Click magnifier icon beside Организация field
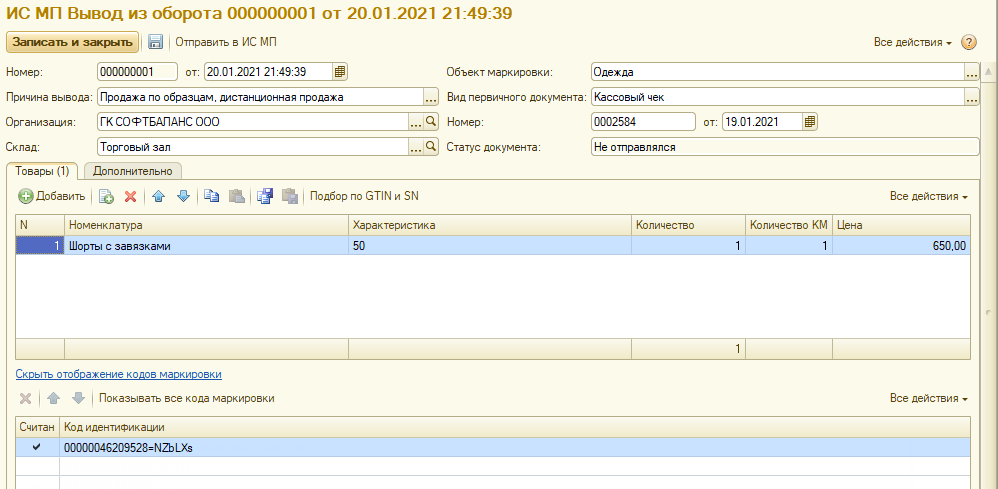998x489 pixels. (432, 122)
